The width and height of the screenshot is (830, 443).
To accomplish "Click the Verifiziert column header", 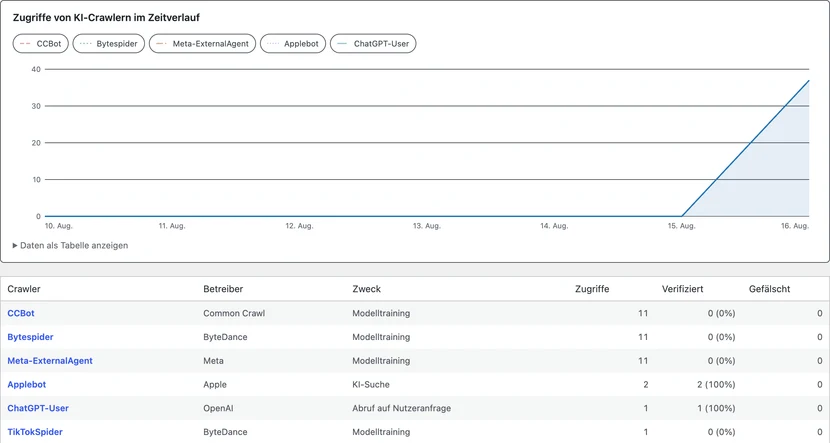I will (682, 289).
